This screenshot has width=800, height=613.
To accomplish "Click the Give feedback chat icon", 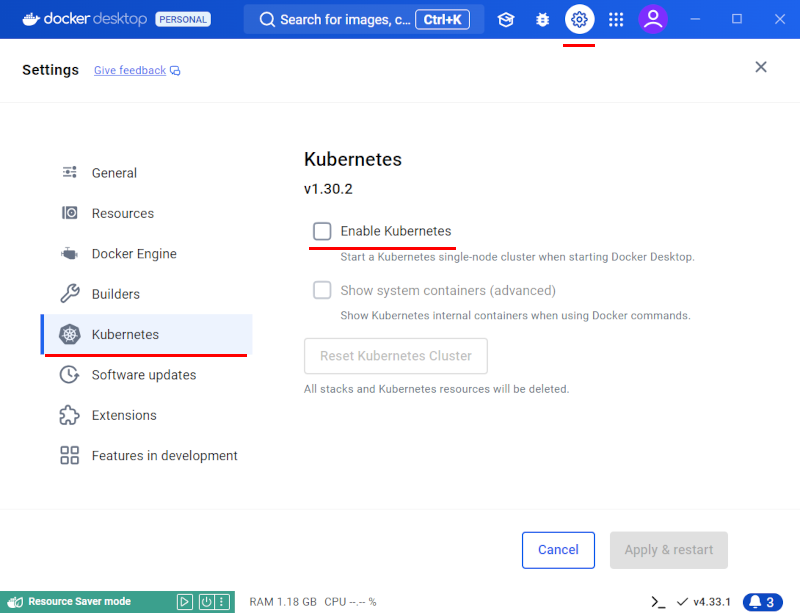I will (175, 70).
